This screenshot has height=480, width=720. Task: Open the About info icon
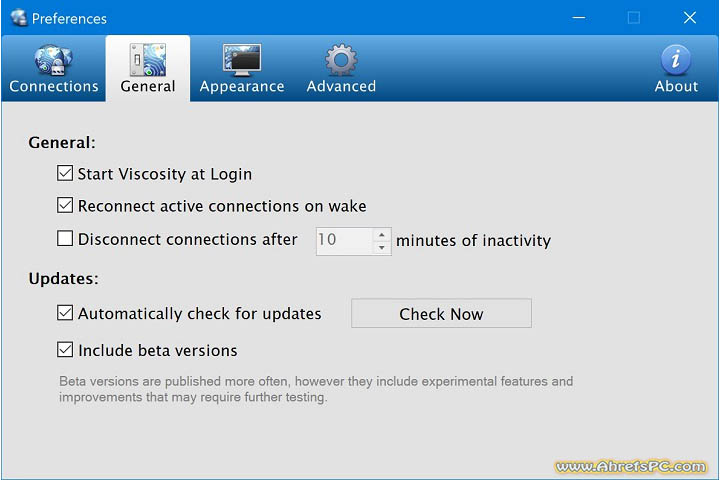(675, 60)
